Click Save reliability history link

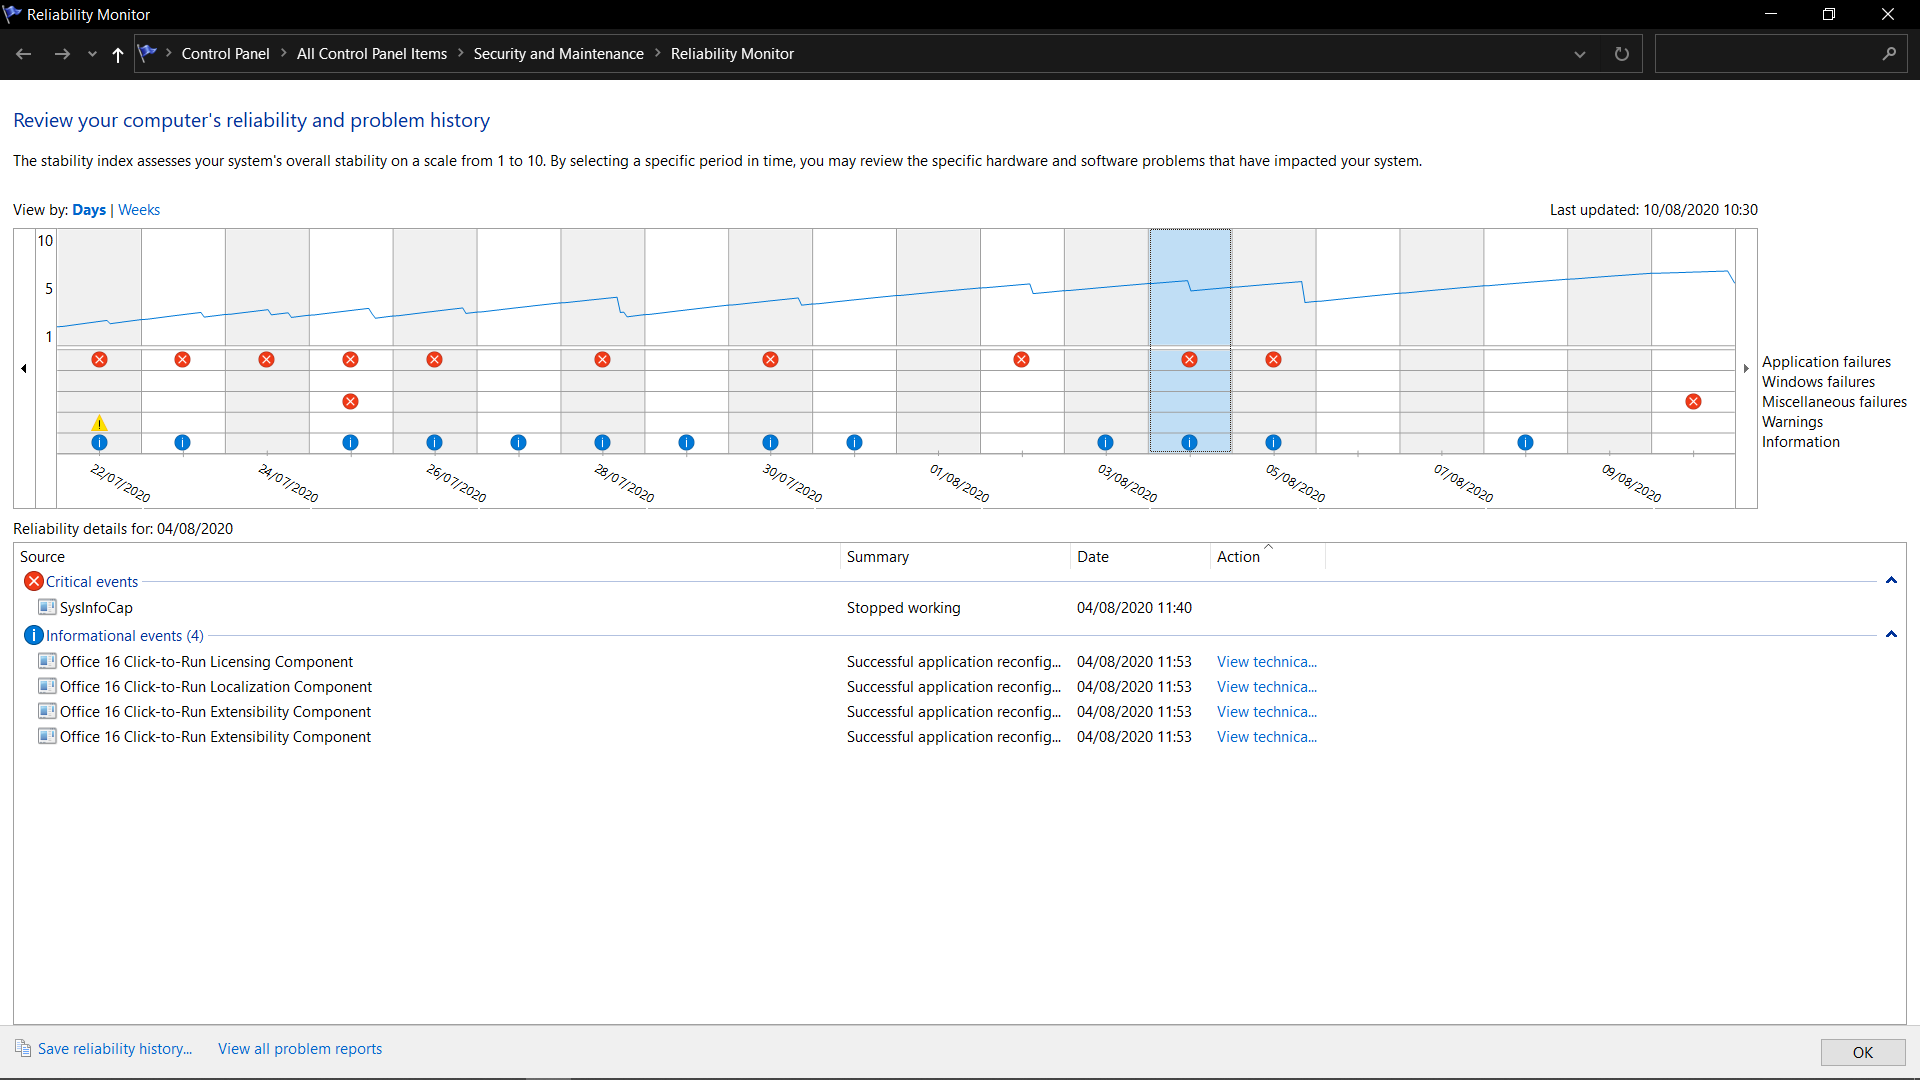tap(115, 1049)
